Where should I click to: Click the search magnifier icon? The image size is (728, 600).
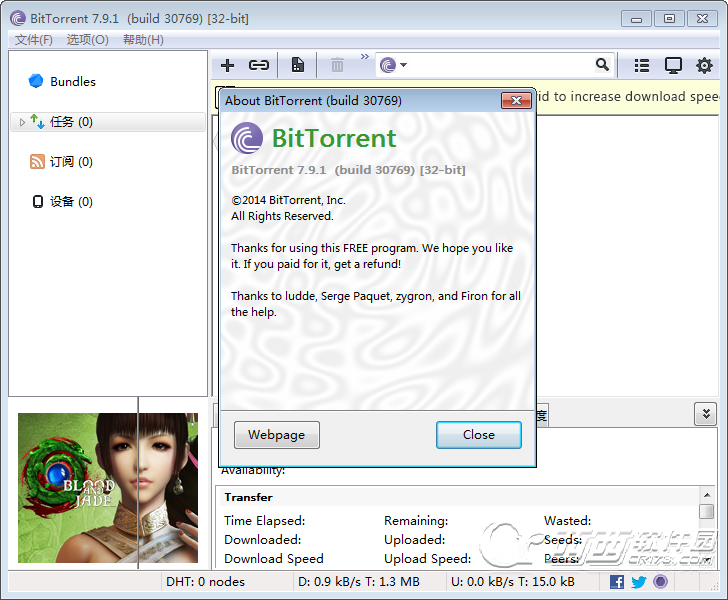point(602,65)
